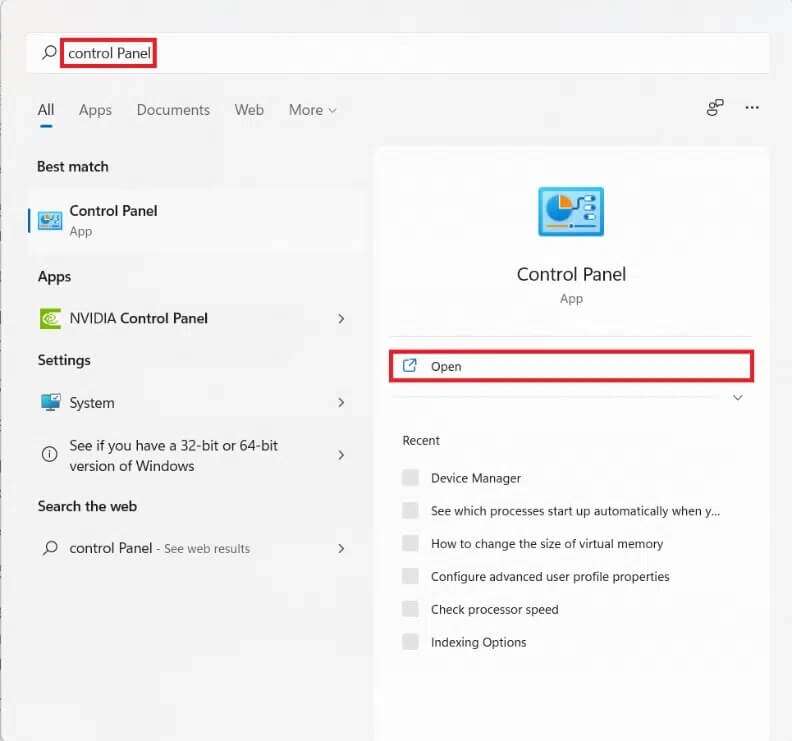Expand NVIDIA Control Panel chevron arrow
The width and height of the screenshot is (792, 741).
[x=341, y=319]
